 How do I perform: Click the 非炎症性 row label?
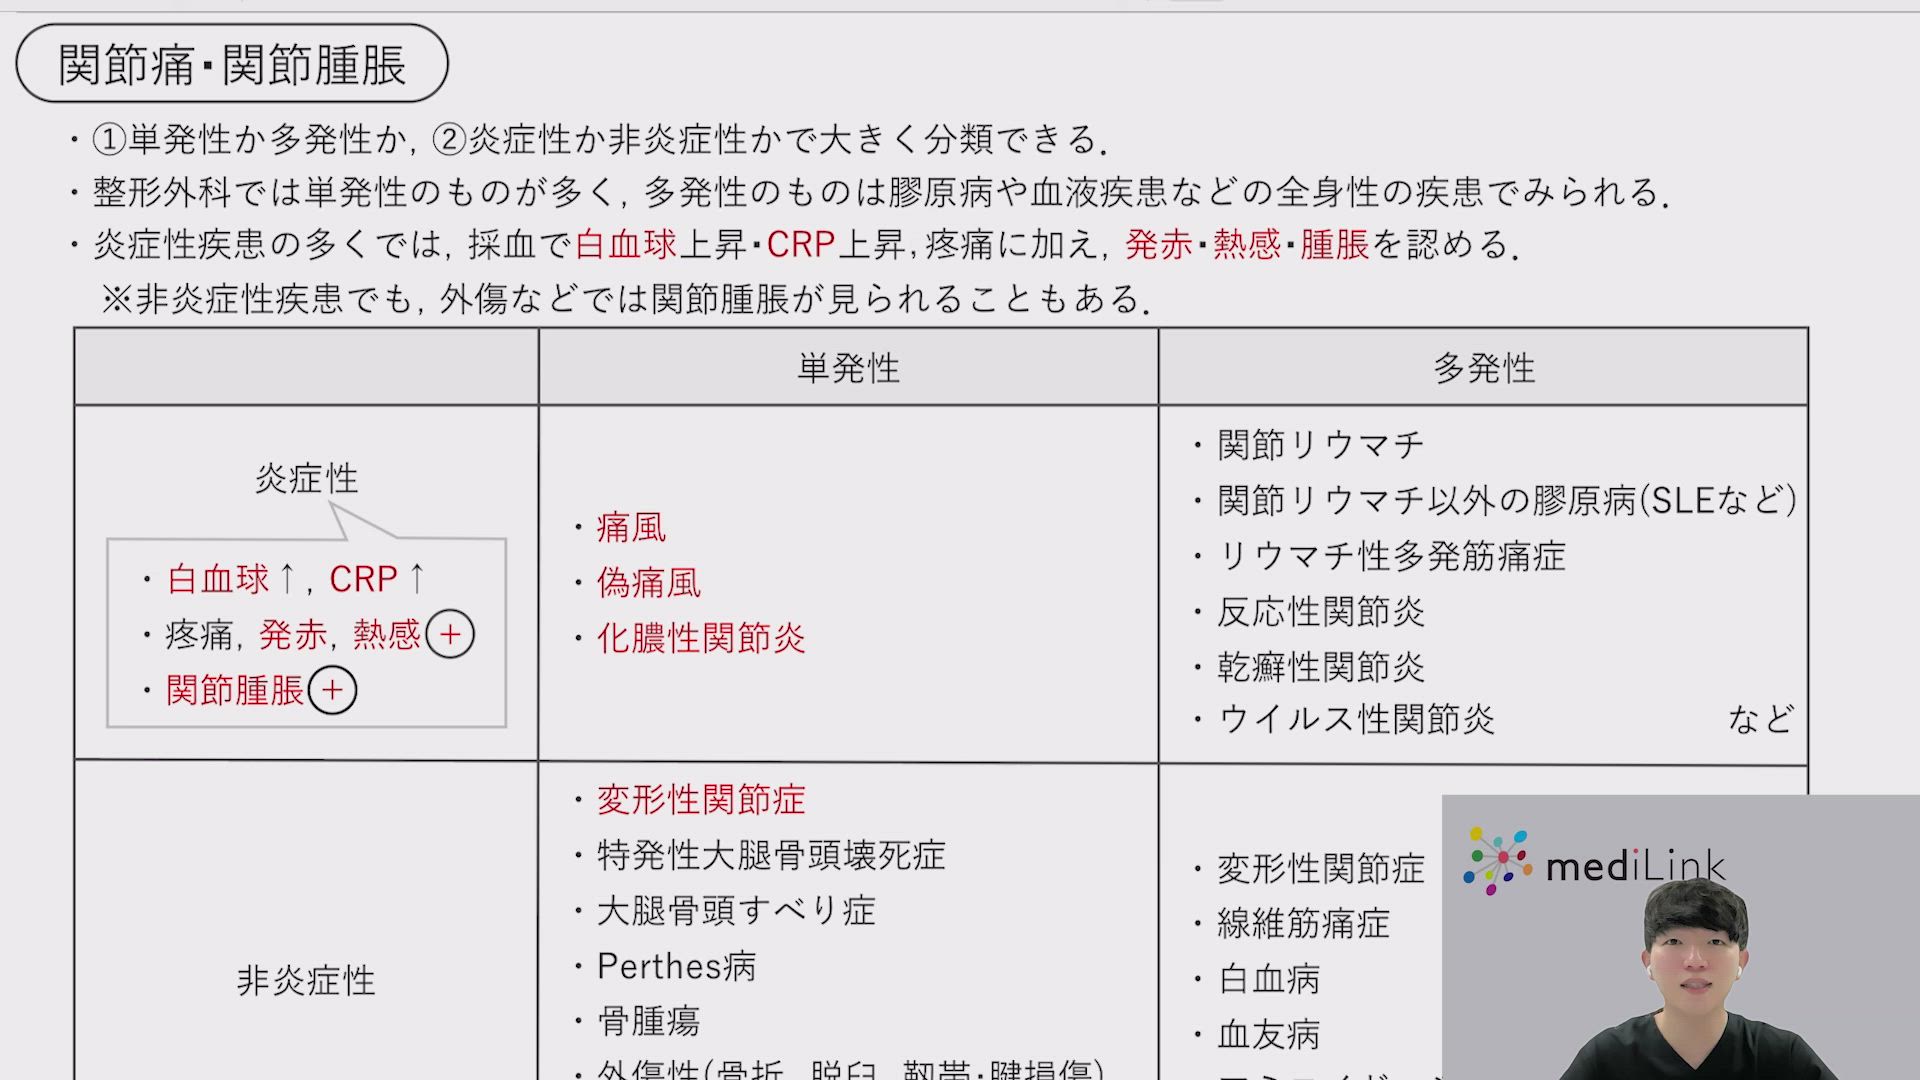pos(306,980)
